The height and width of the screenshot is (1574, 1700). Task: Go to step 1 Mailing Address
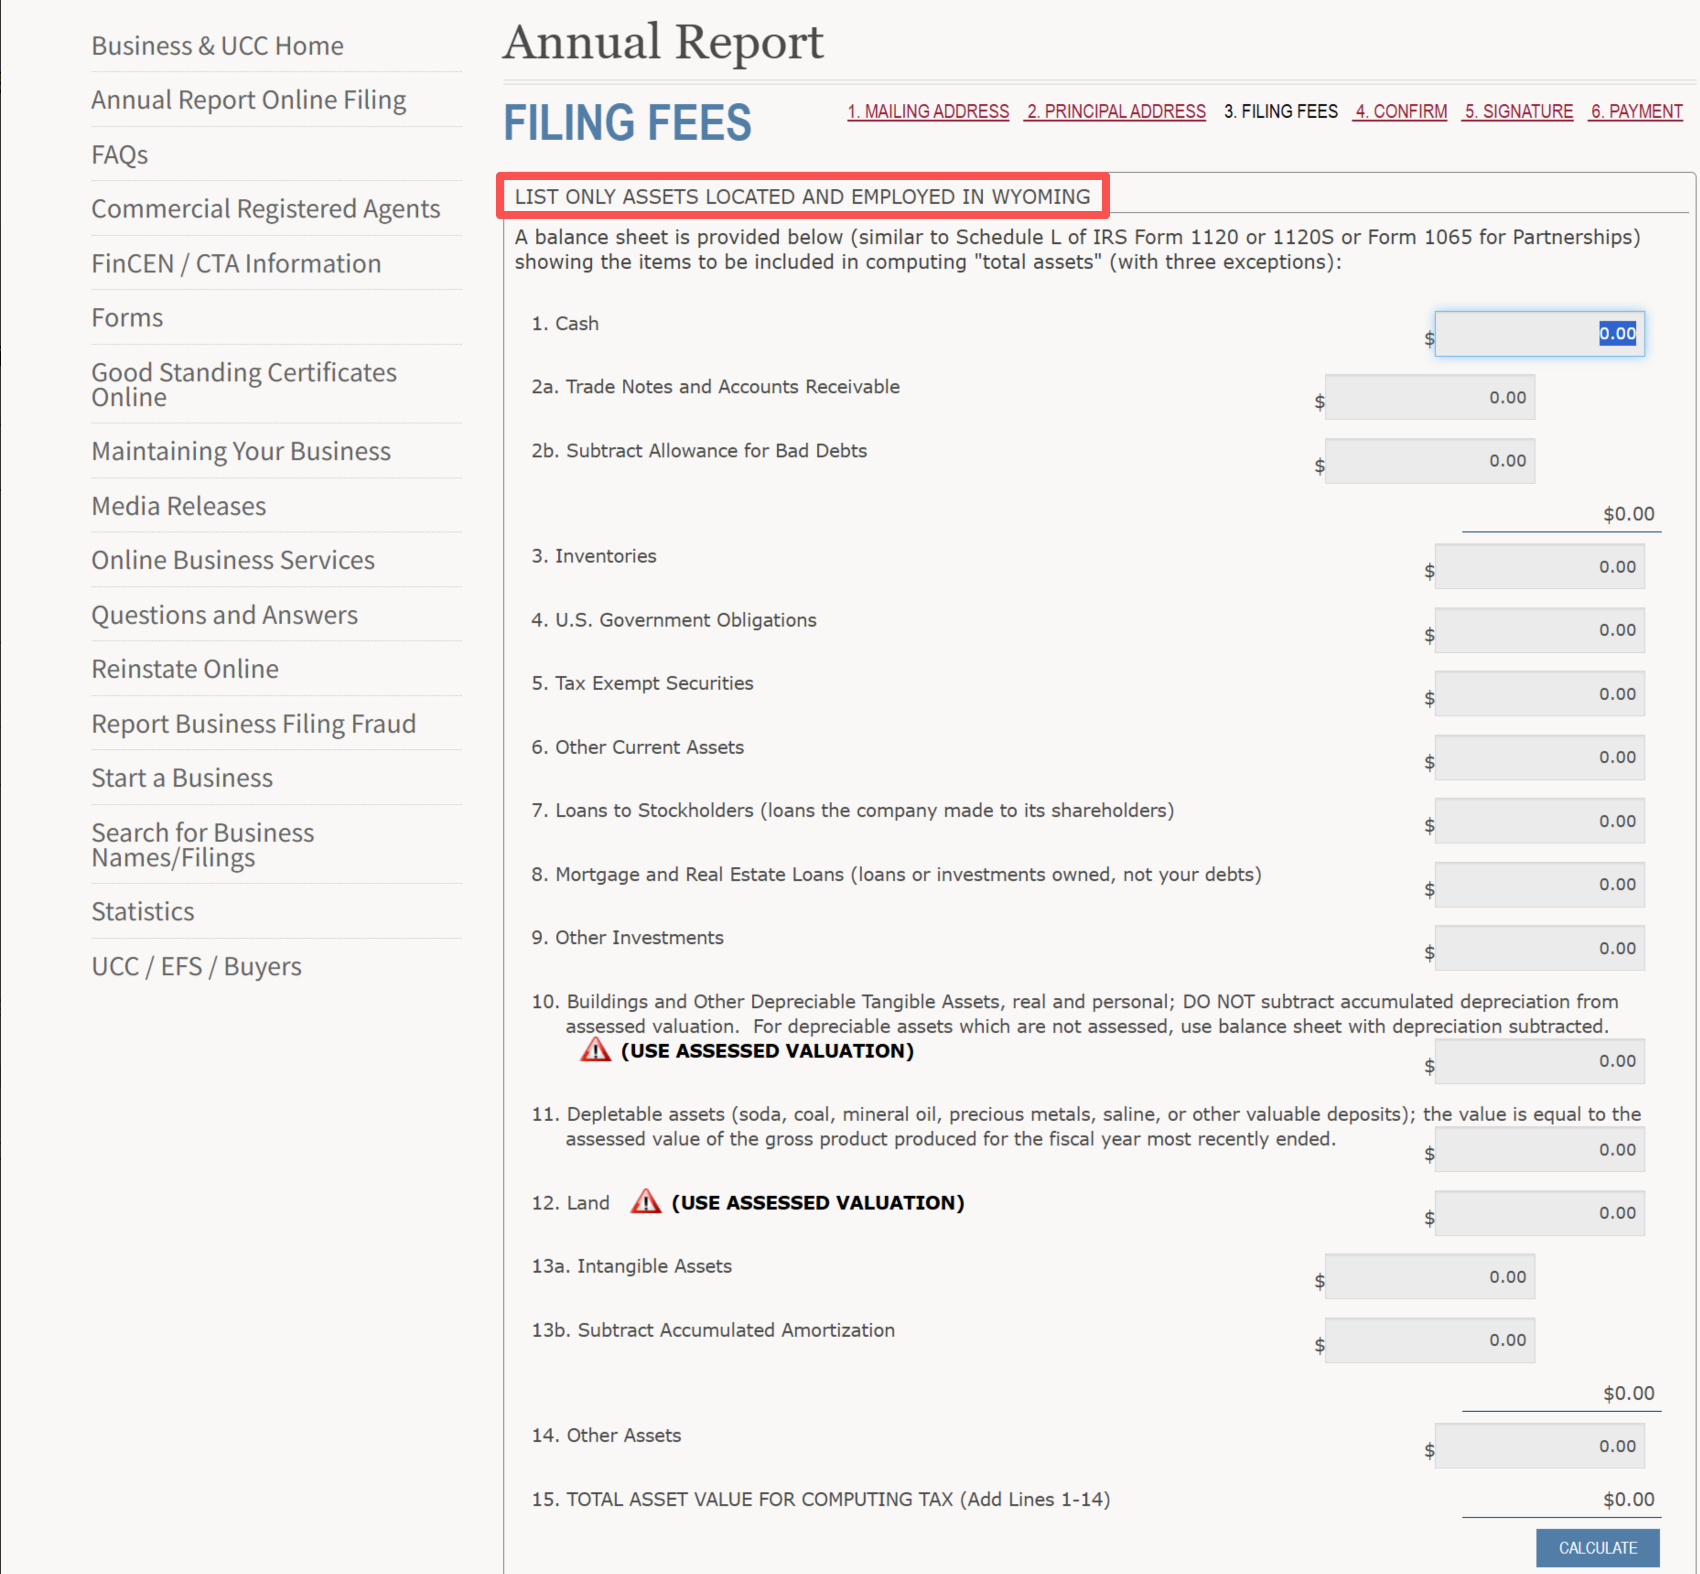[x=928, y=111]
